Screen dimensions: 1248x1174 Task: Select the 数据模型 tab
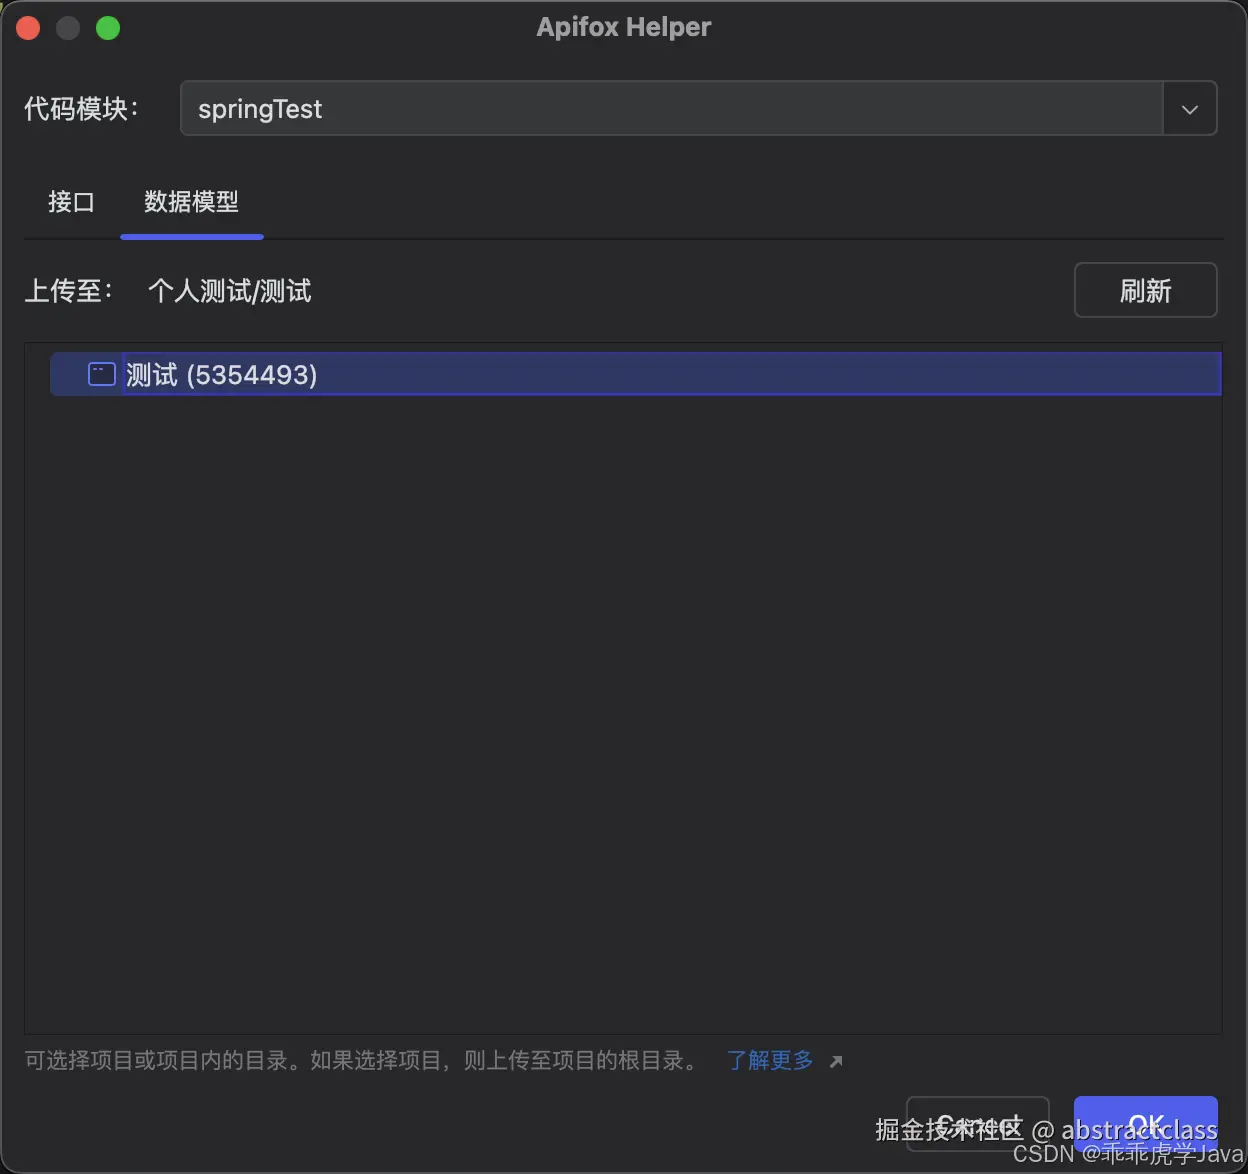pos(191,202)
